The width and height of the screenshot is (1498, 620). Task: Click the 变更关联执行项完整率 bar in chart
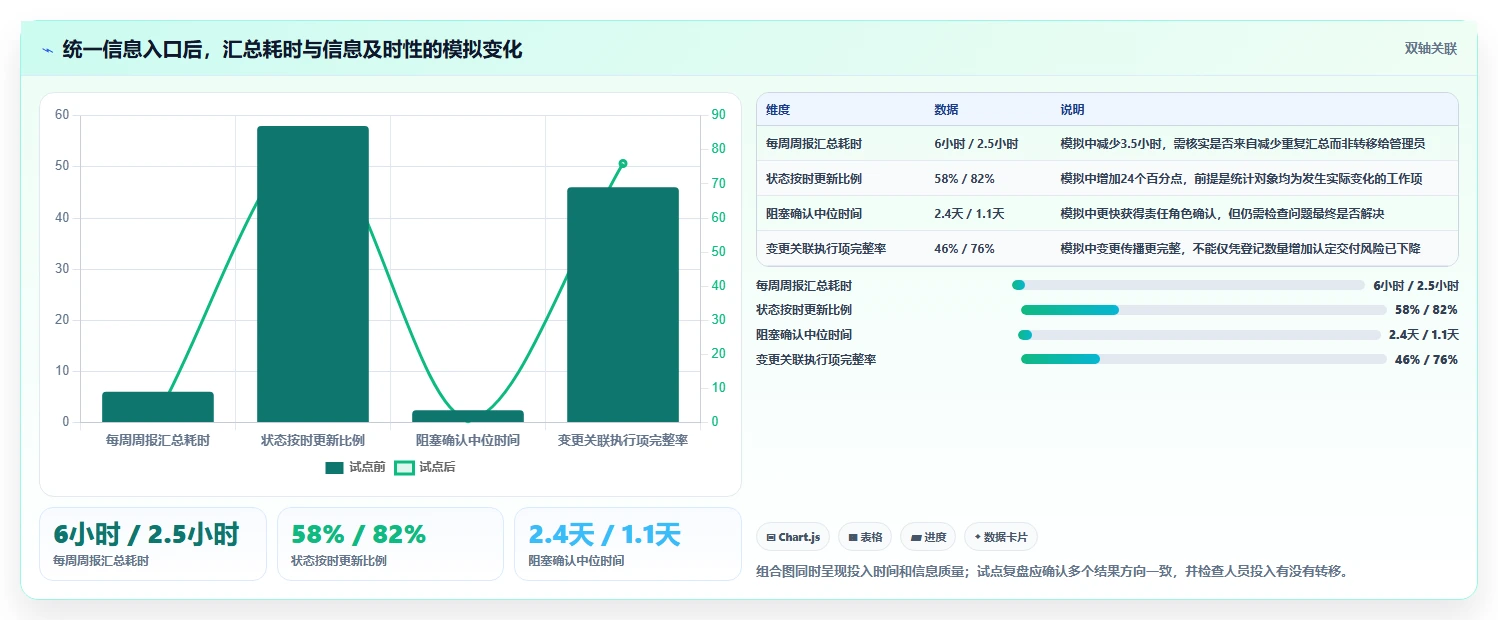coord(623,305)
